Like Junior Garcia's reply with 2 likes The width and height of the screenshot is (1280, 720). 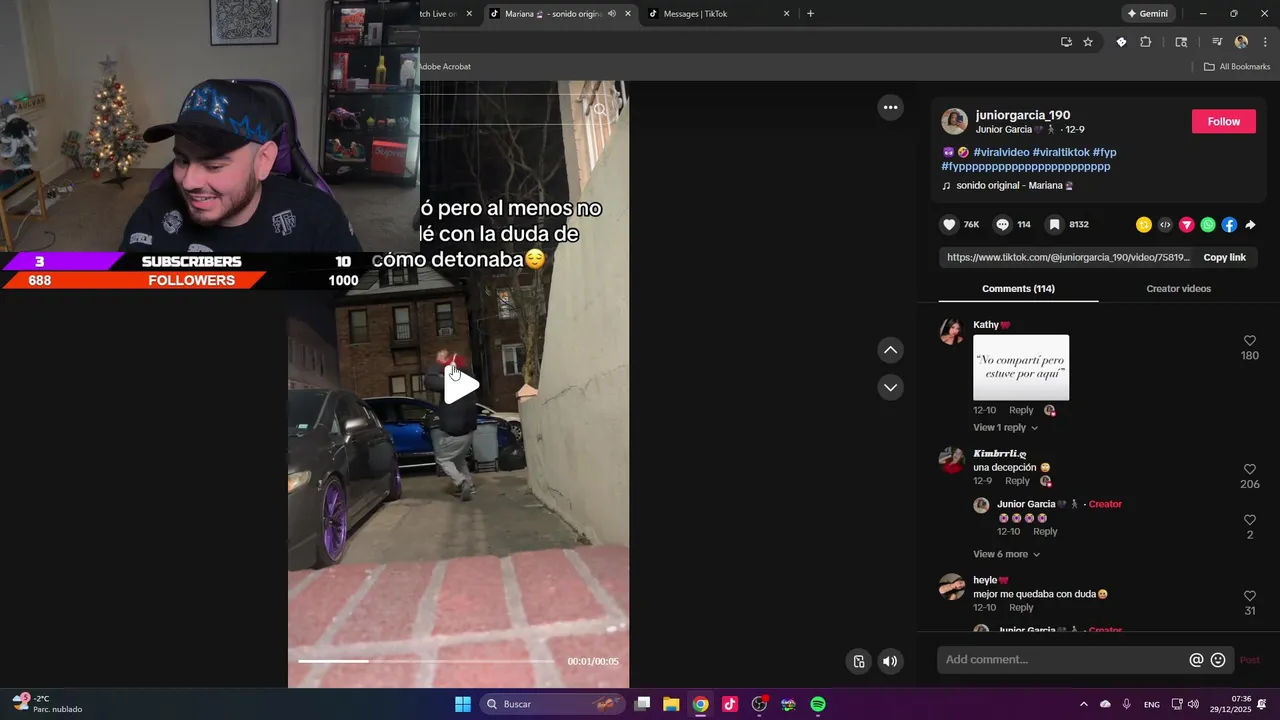tap(1249, 520)
